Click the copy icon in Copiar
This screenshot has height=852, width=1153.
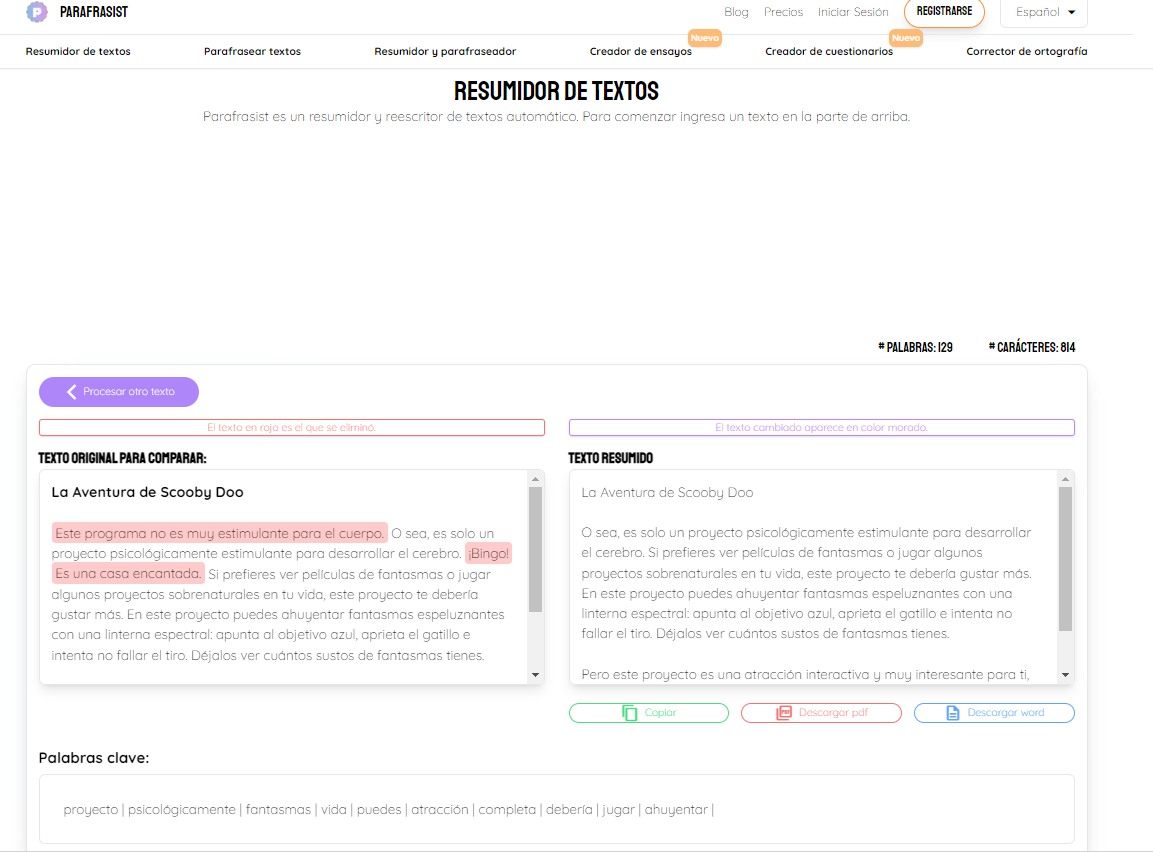click(629, 713)
